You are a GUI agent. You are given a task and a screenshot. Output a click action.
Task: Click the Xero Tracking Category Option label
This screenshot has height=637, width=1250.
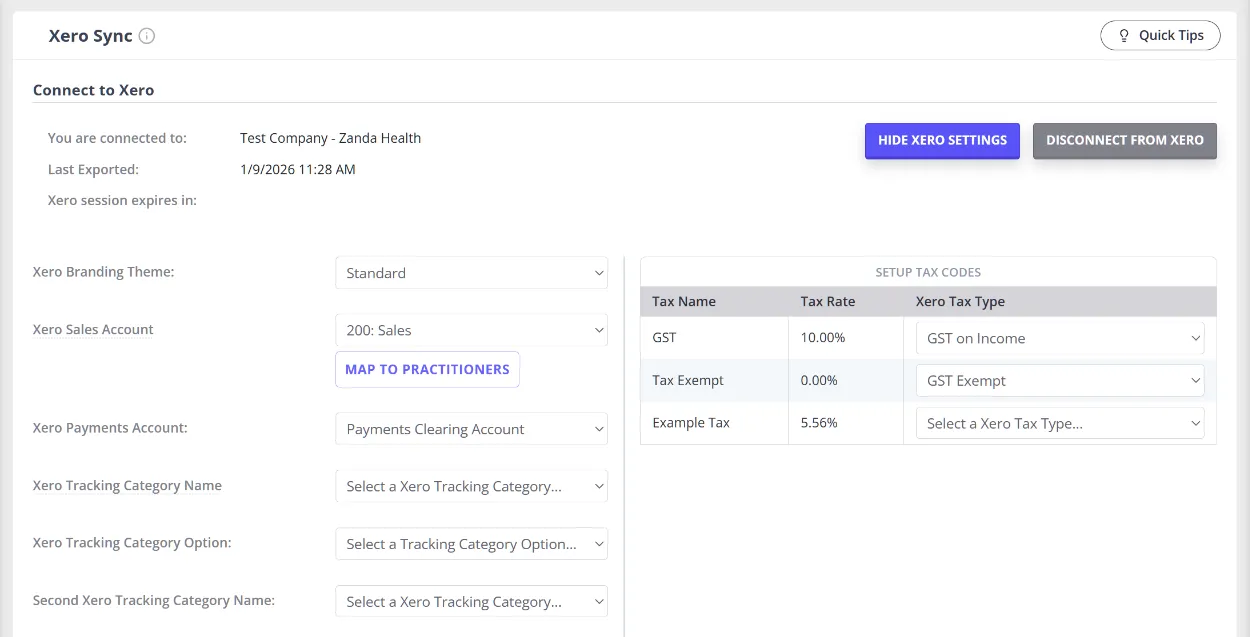click(x=132, y=543)
